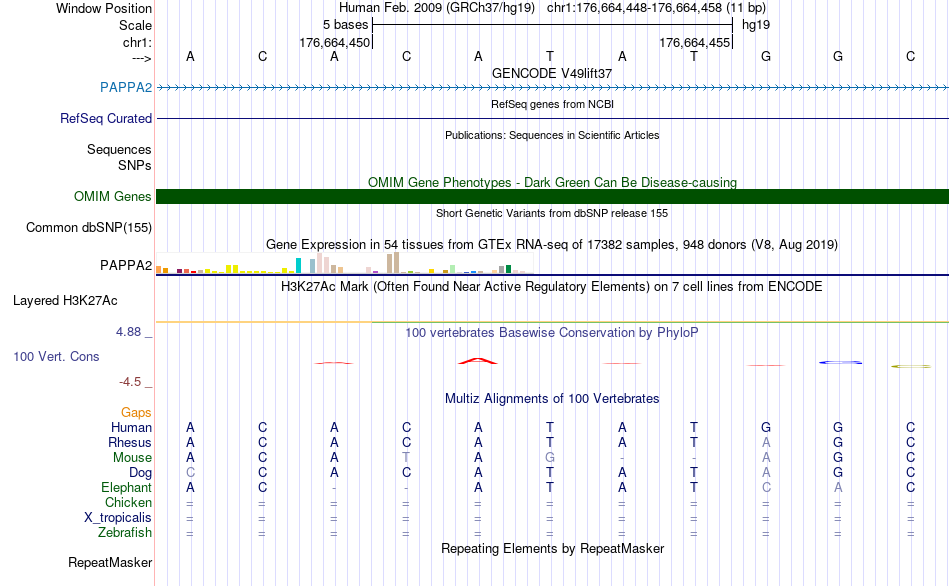
Task: Click the cyan bar in the GTEx chart
Action: click(x=298, y=265)
